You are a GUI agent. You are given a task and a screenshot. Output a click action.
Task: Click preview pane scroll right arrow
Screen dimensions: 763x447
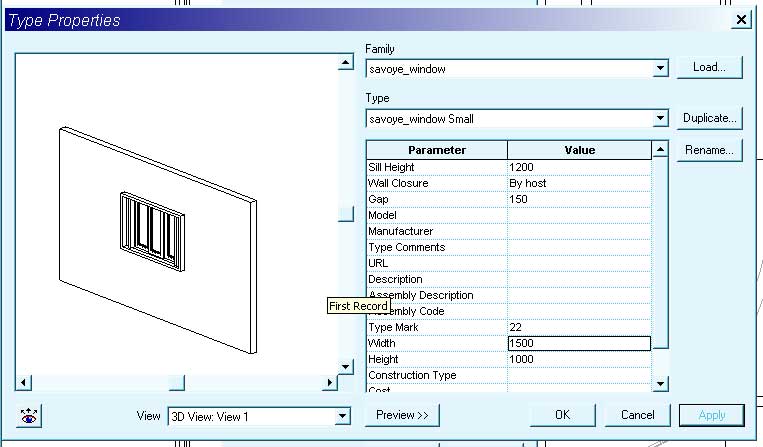pyautogui.click(x=330, y=383)
